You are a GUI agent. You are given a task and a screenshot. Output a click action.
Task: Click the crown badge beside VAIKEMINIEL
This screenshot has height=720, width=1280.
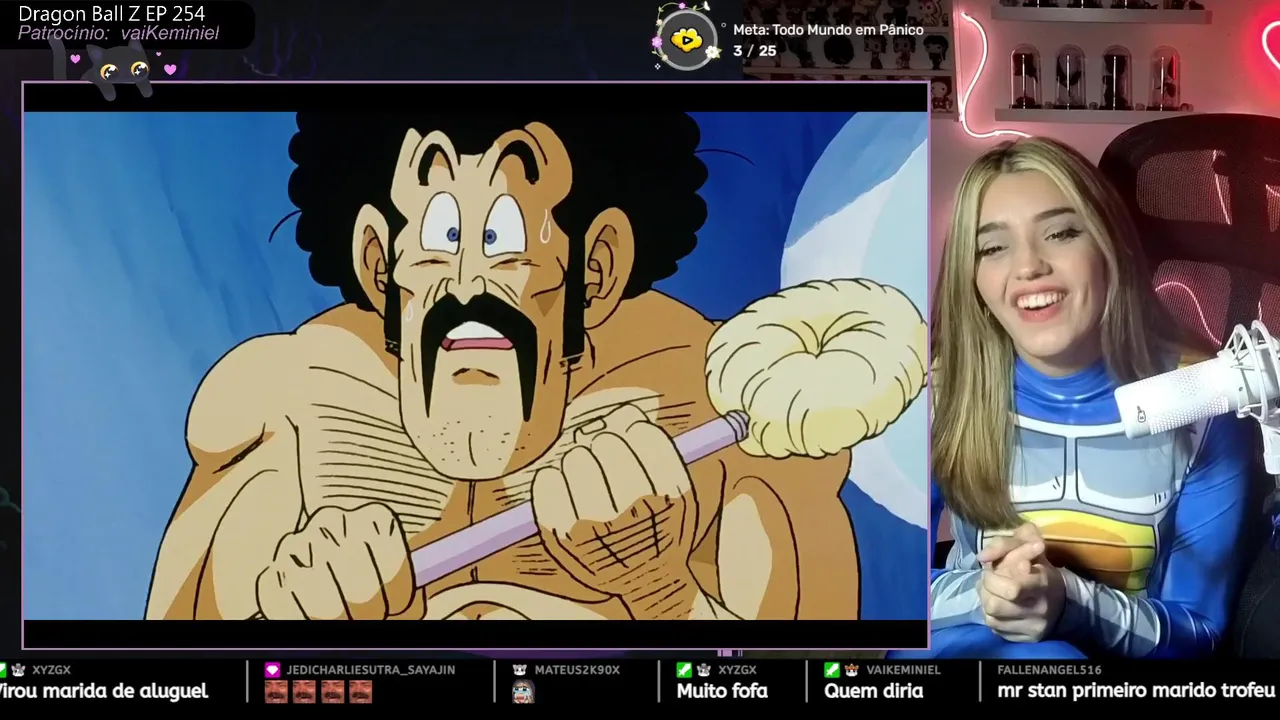click(852, 670)
